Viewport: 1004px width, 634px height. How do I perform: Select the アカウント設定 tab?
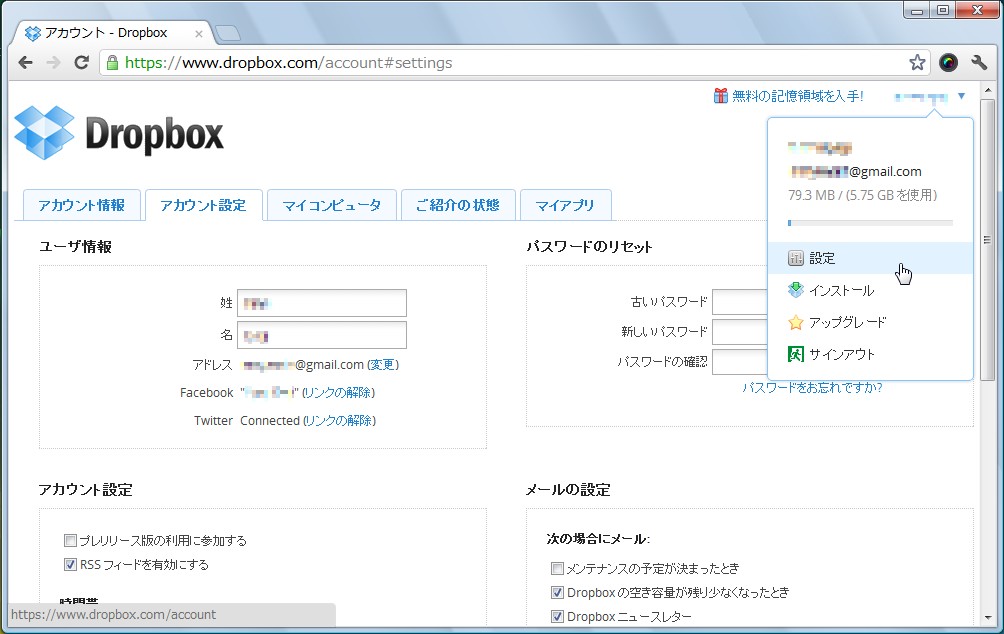(x=204, y=205)
